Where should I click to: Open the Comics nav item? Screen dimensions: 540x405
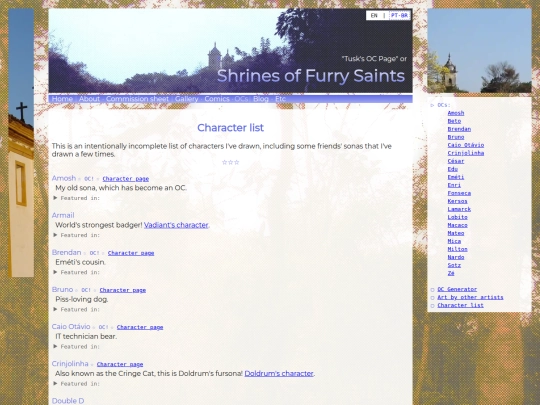(217, 99)
